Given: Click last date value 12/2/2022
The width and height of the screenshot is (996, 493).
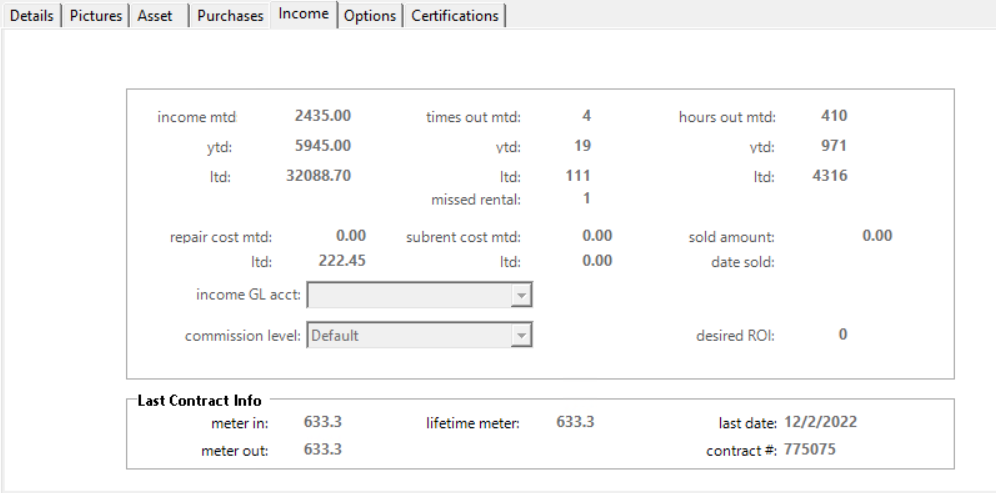Looking at the screenshot, I should [x=820, y=422].
